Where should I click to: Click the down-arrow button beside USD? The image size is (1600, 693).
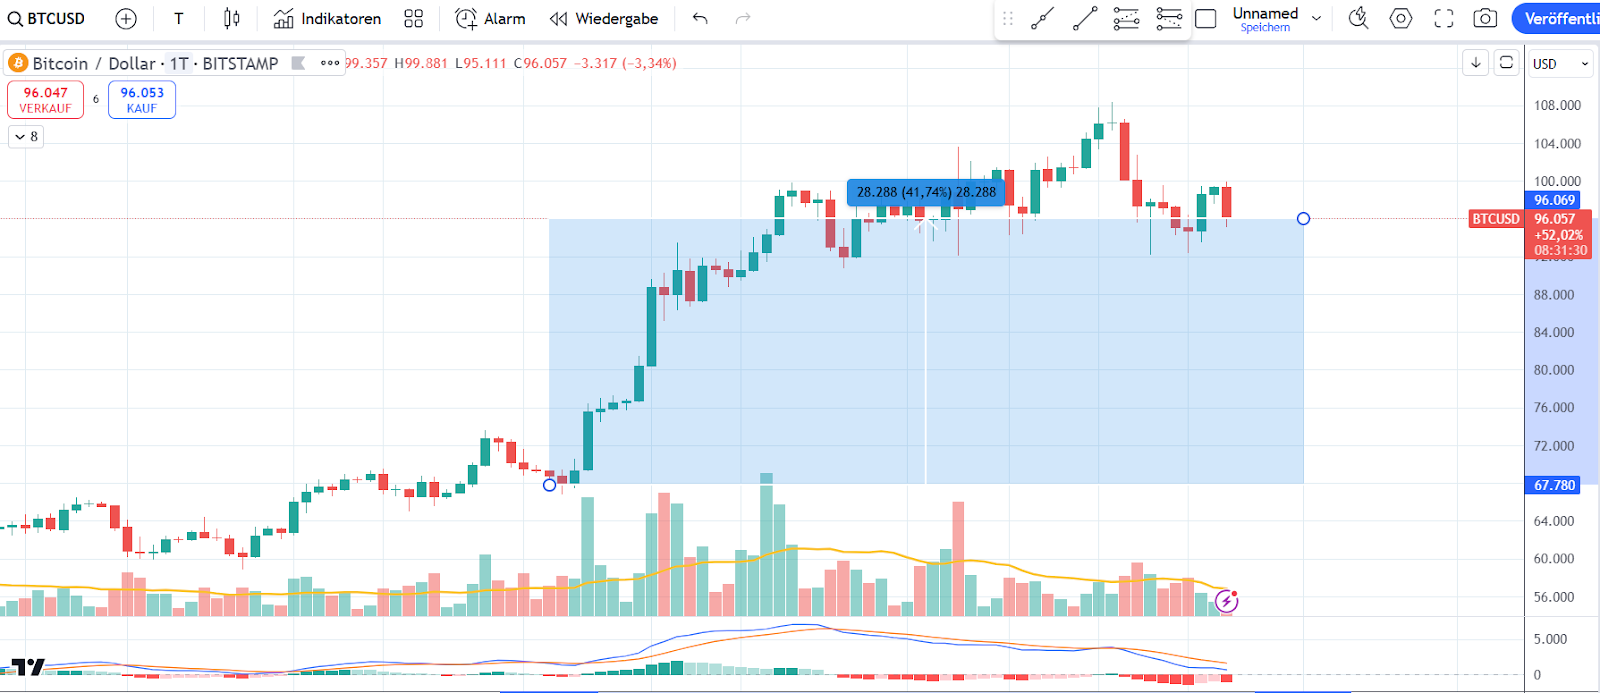pos(1476,63)
